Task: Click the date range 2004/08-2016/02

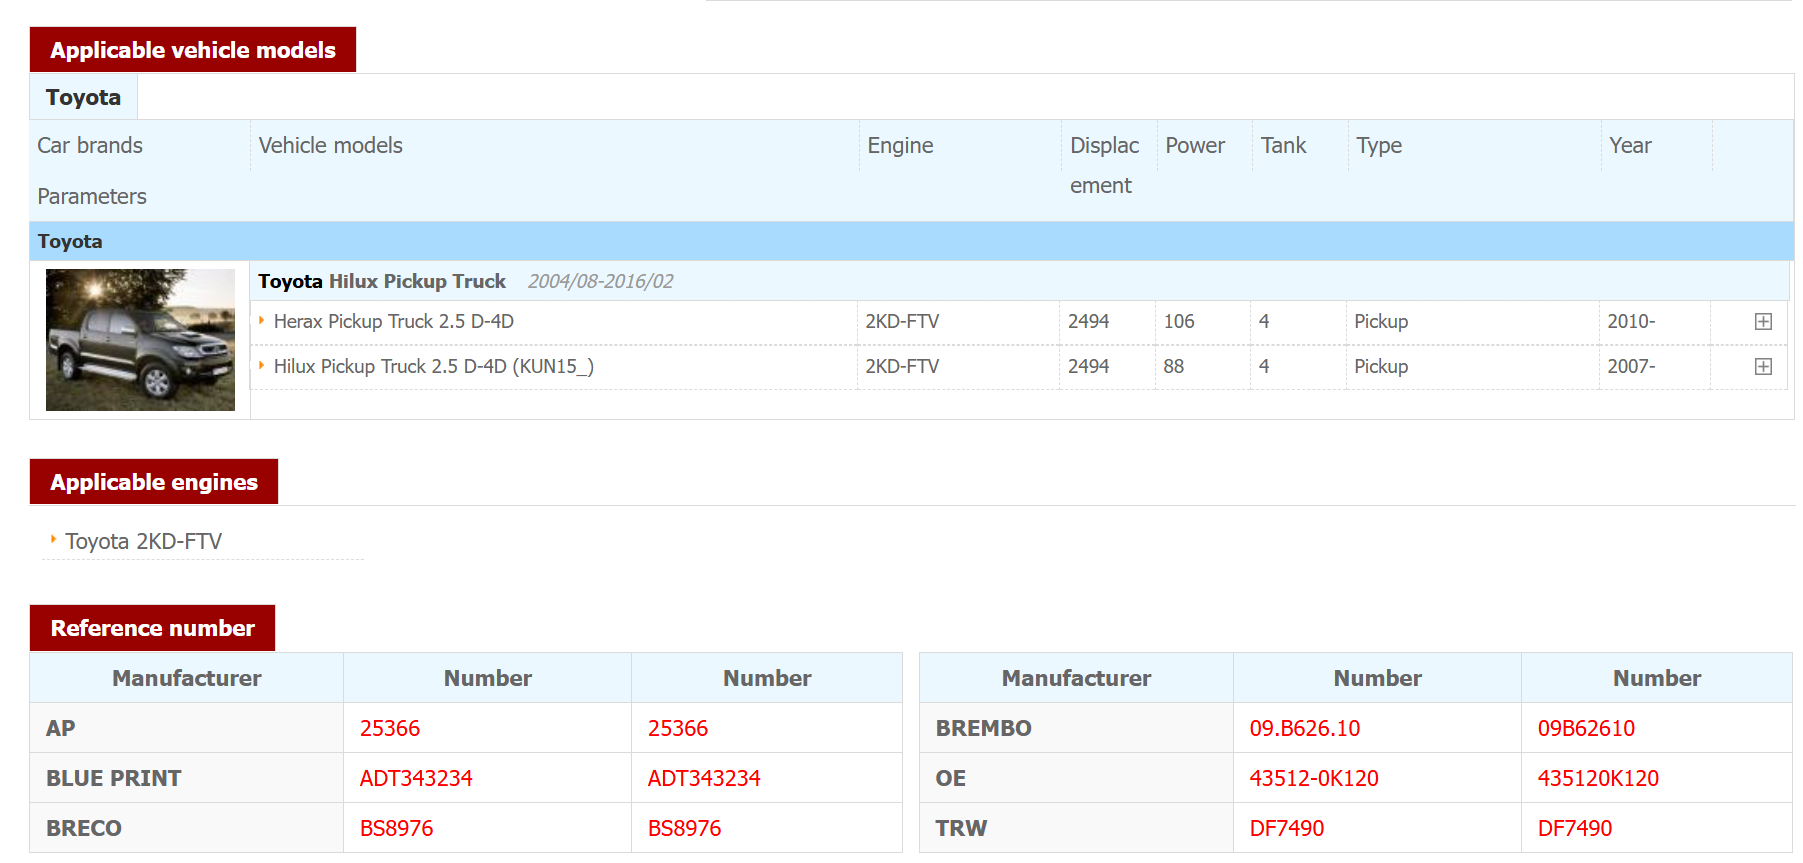Action: 600,281
